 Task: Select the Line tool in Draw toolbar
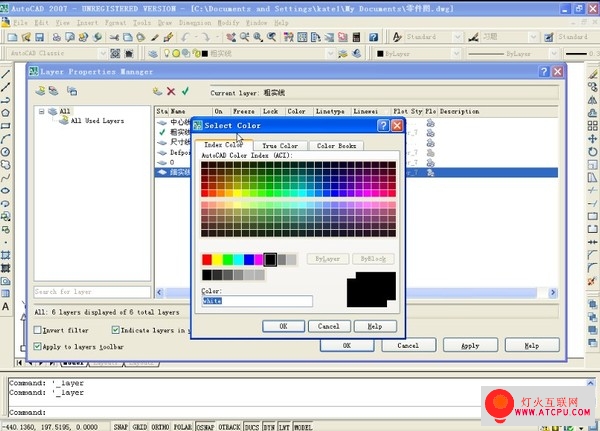point(5,74)
